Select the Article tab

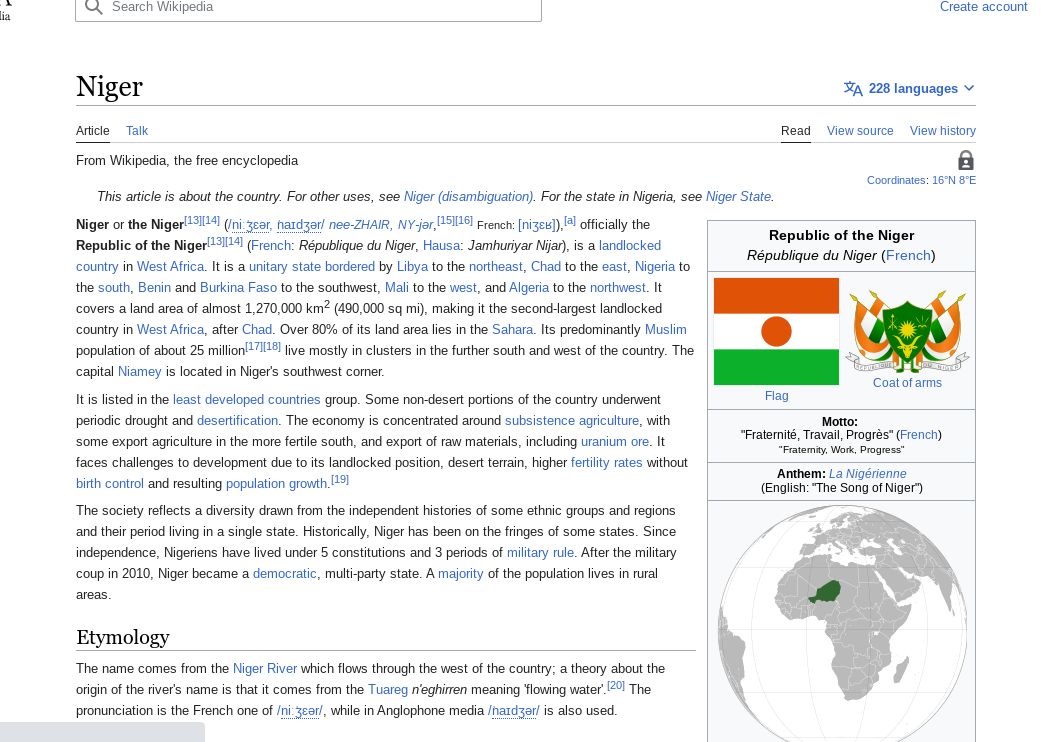(93, 131)
